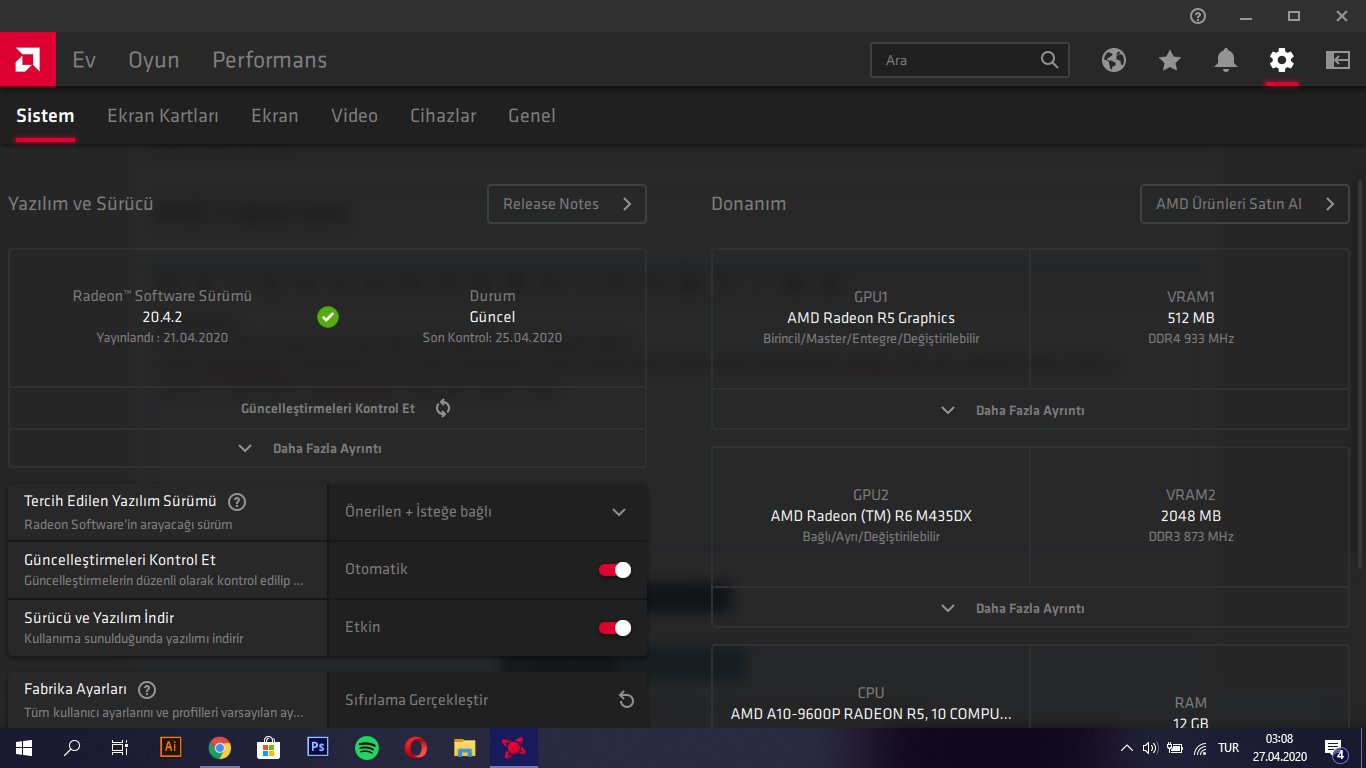Click Sıfırlama Gerçekleştir button
Viewport: 1366px width, 768px height.
[487, 700]
